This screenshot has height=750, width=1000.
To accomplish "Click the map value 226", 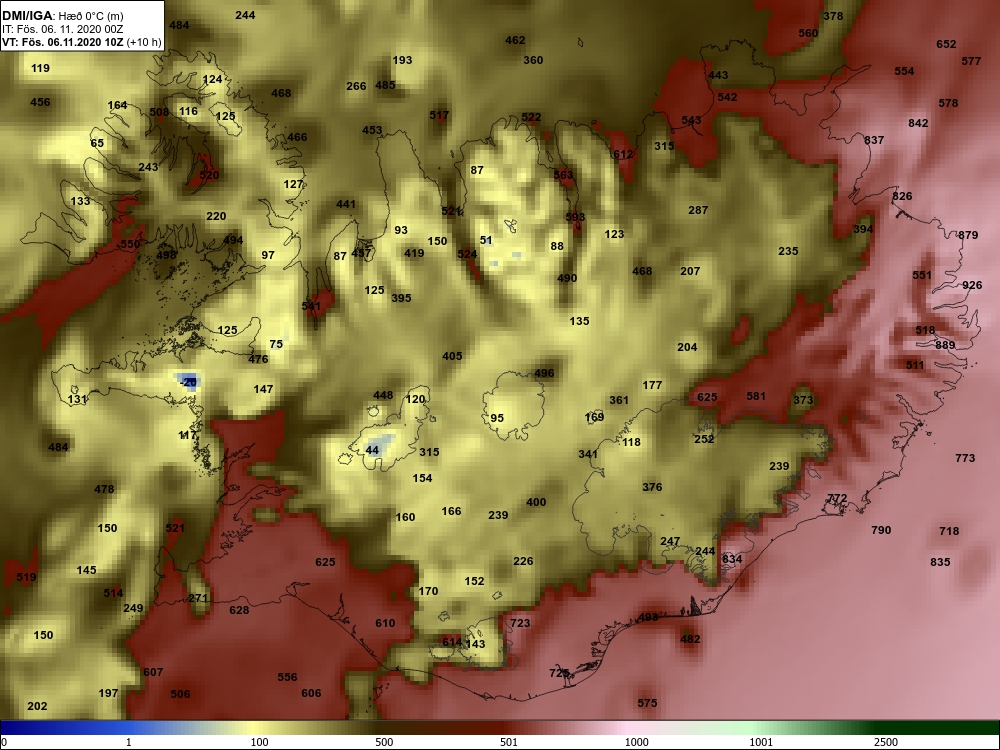I will pos(524,561).
